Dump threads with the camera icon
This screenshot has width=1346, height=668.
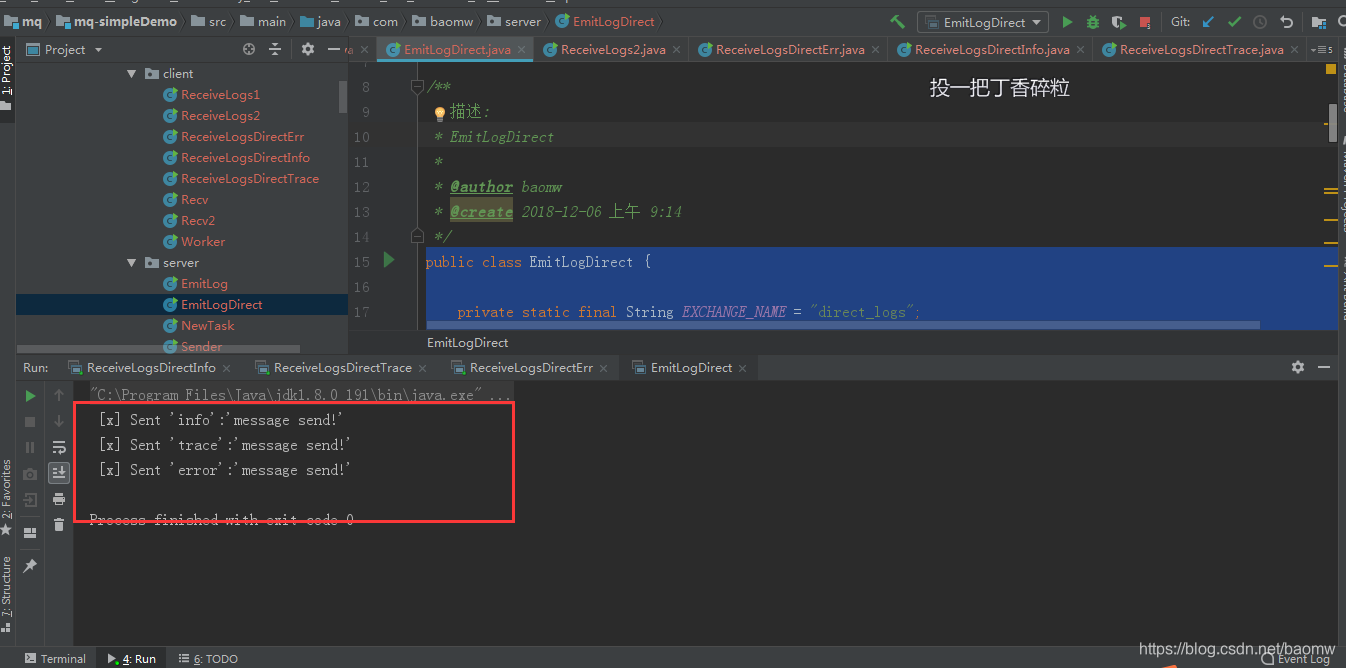[30, 474]
